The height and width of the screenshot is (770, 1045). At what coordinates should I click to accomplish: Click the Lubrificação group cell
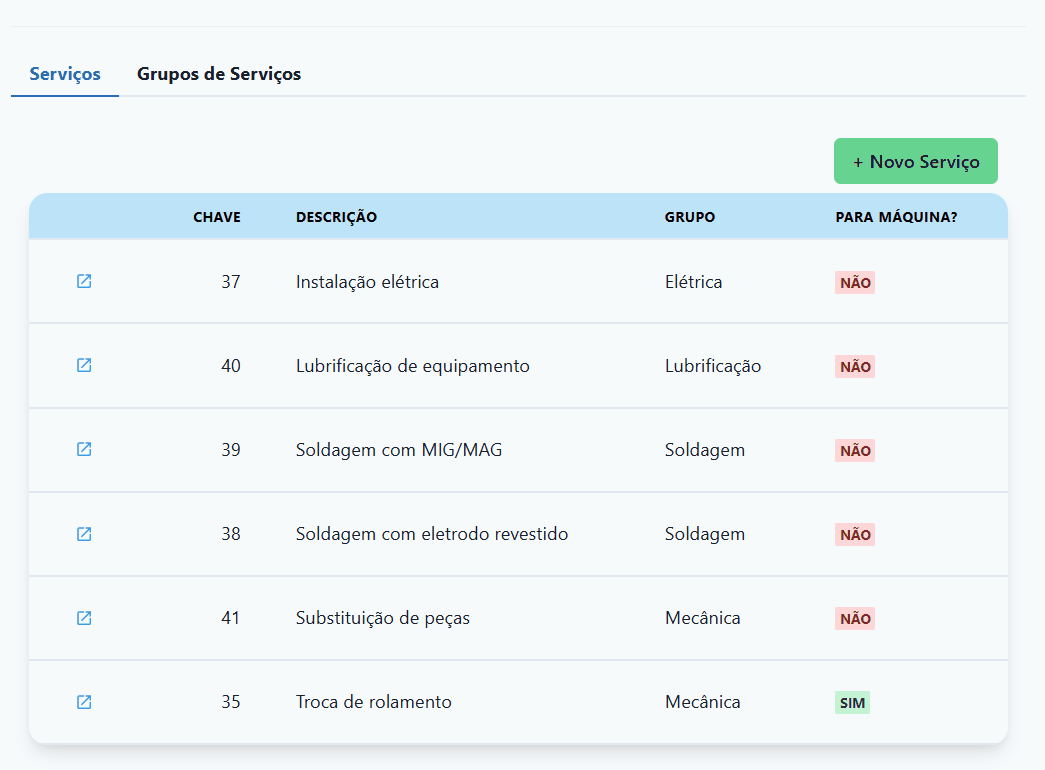(713, 366)
